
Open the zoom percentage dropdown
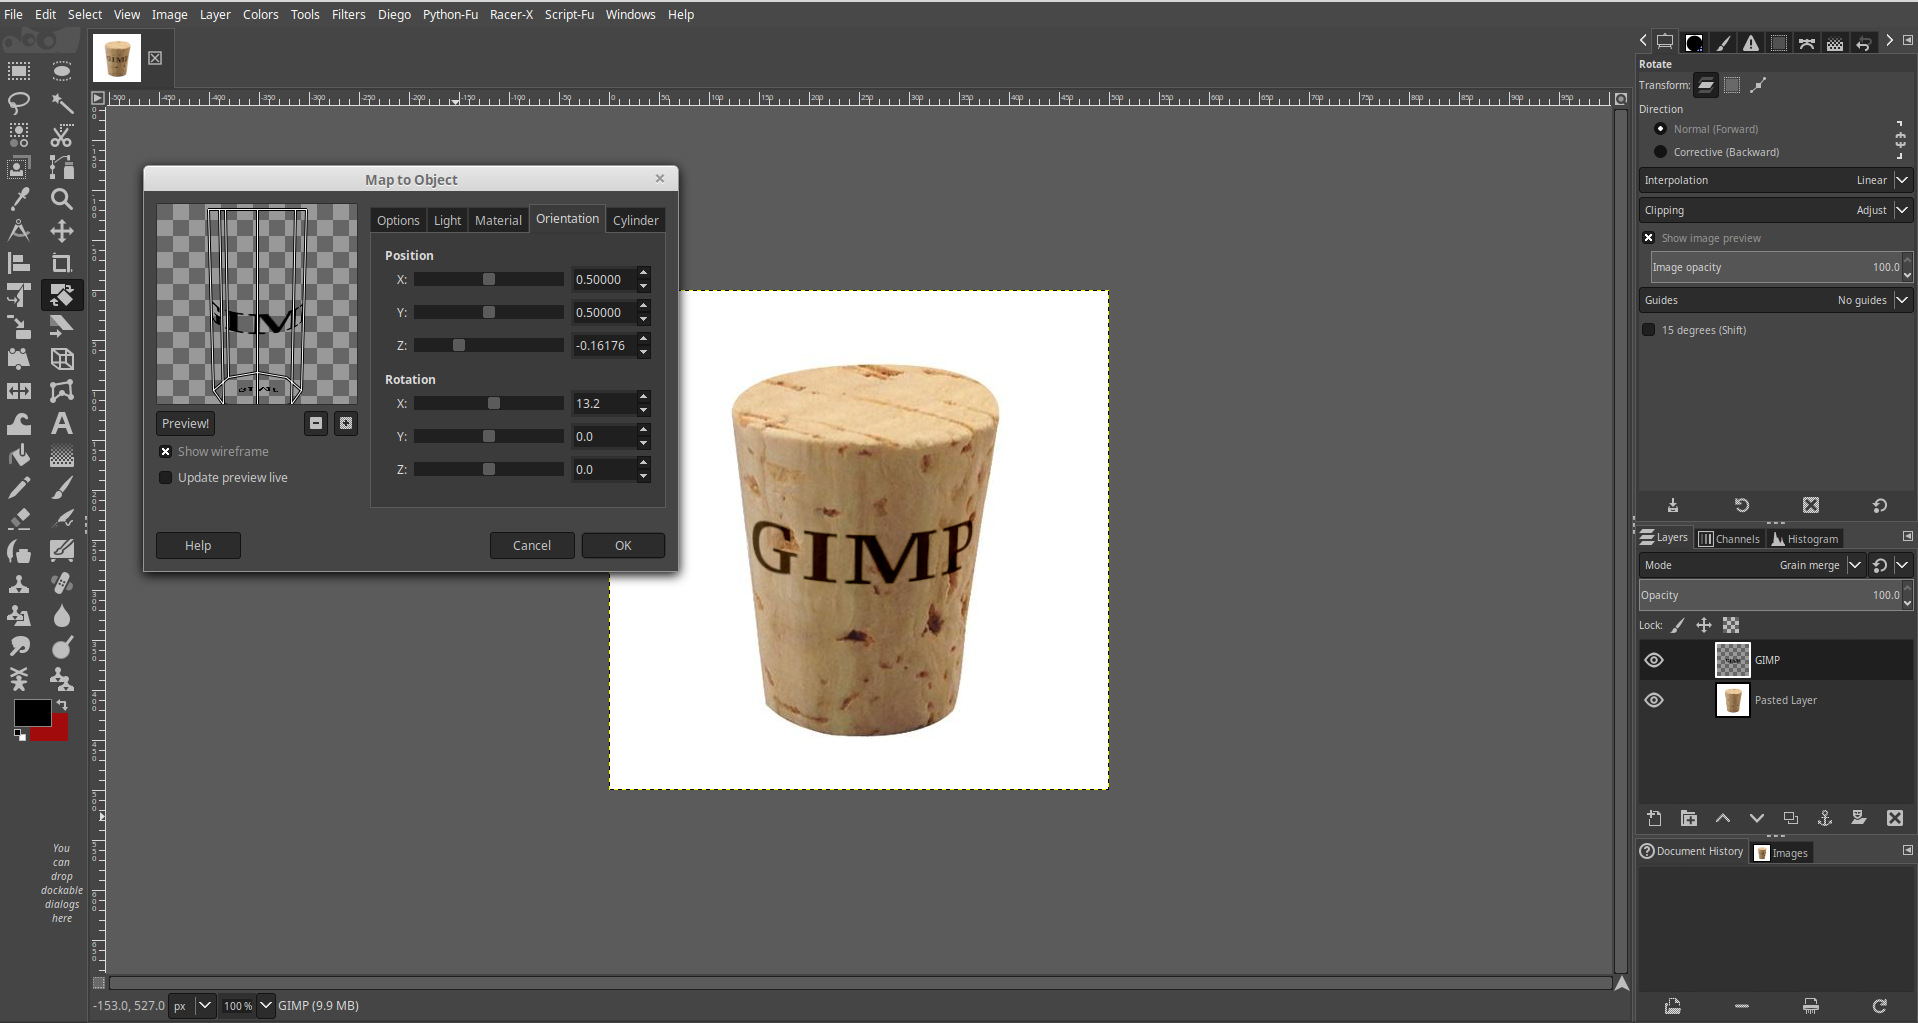266,1005
